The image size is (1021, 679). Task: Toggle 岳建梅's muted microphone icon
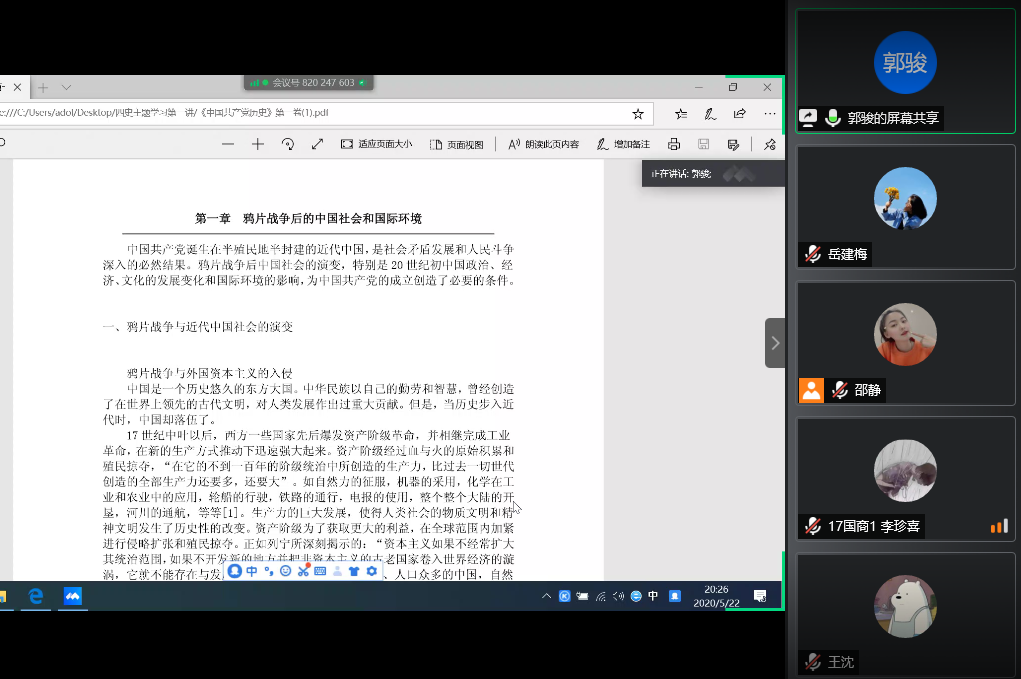[813, 254]
